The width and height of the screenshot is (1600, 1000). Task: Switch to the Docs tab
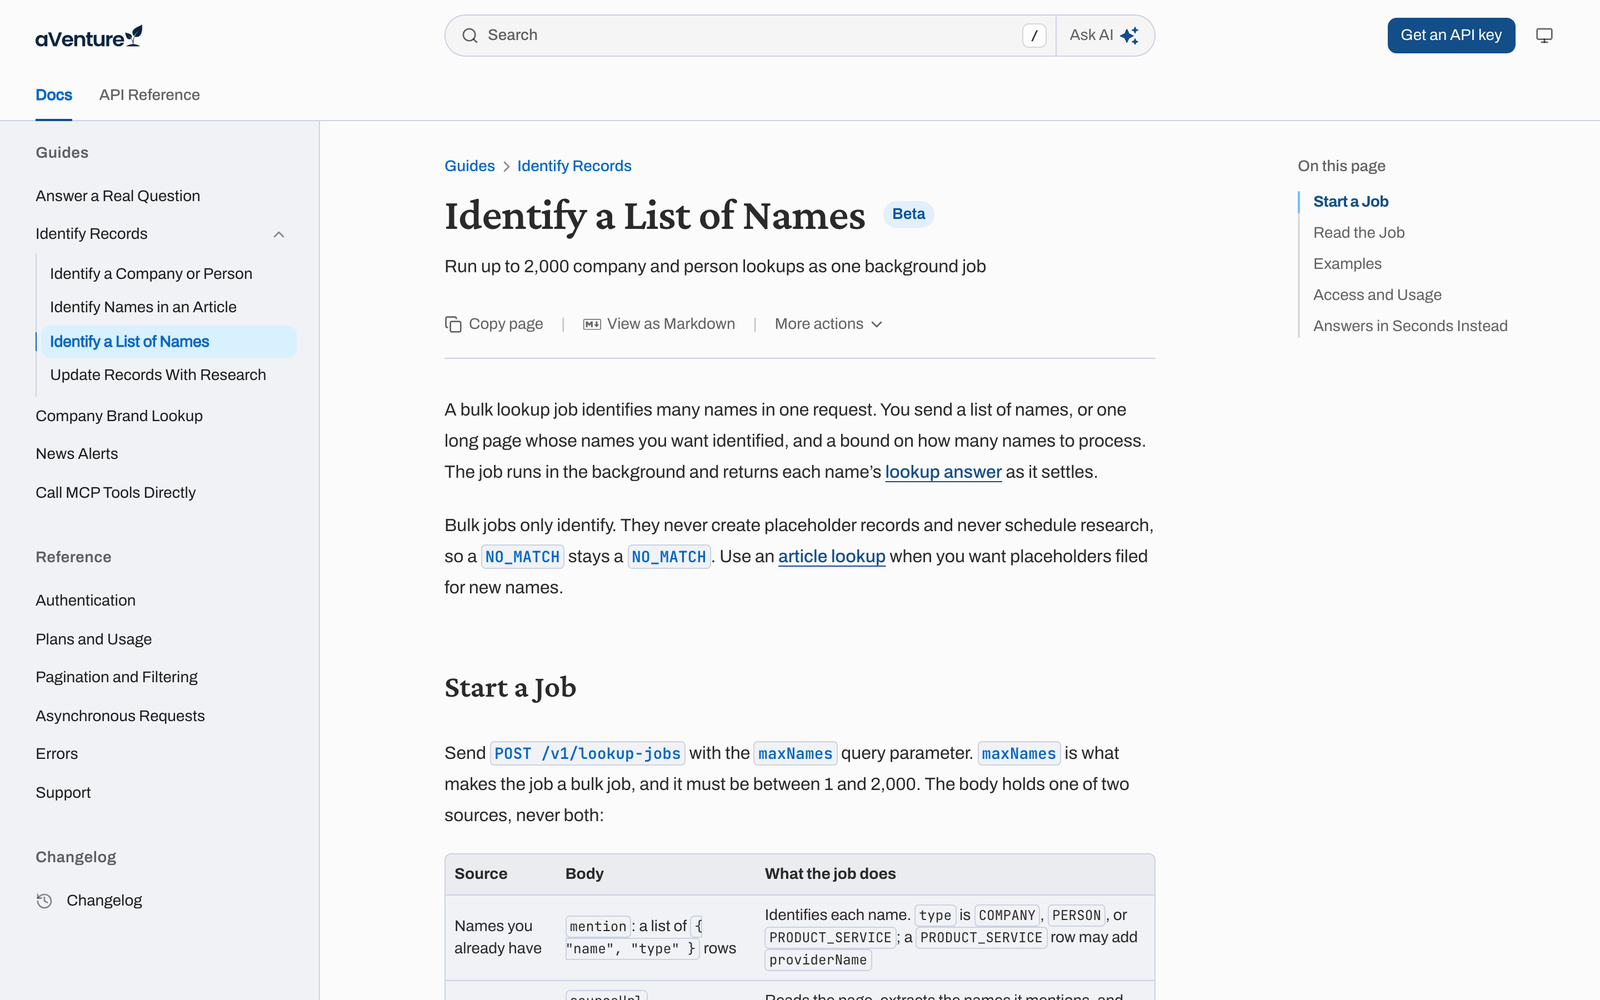[x=54, y=95]
